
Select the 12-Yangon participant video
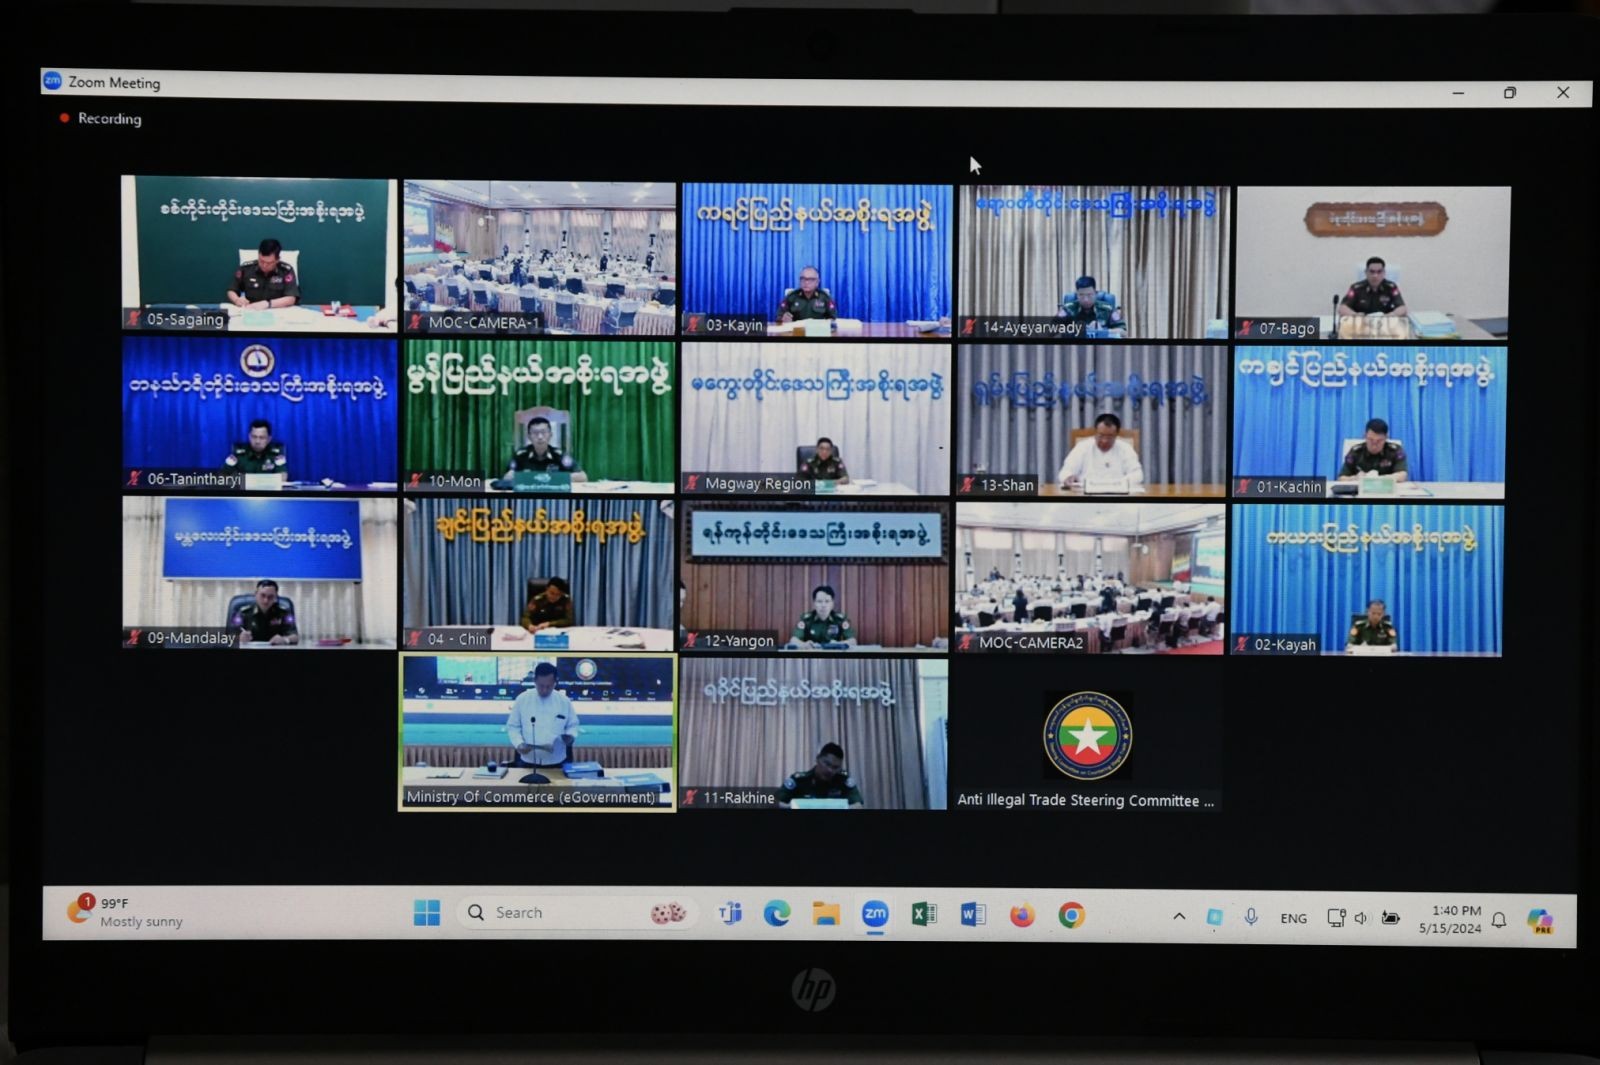click(814, 576)
